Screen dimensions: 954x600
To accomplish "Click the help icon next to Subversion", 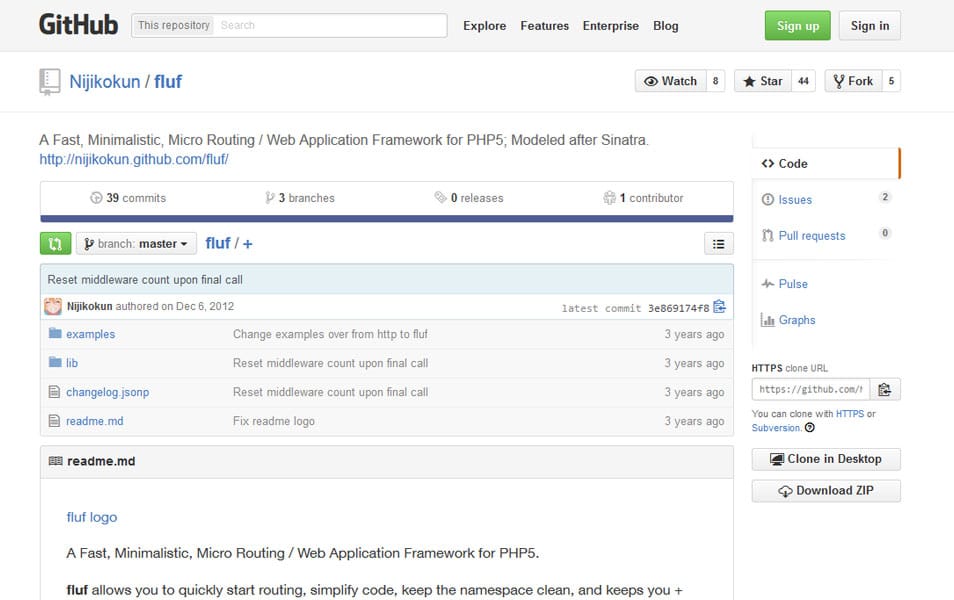I will (810, 428).
